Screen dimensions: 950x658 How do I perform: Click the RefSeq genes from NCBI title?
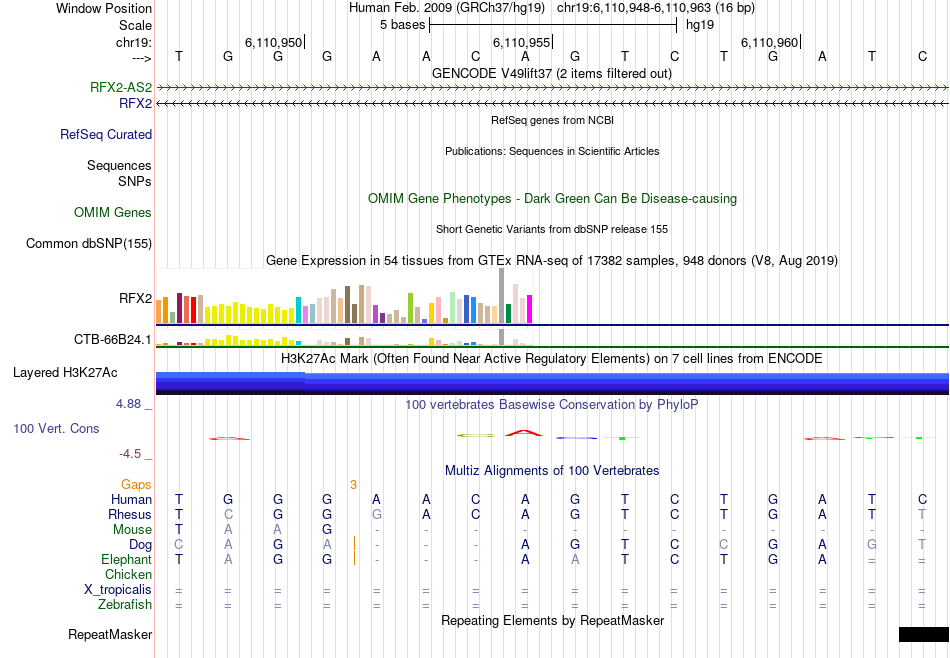(x=552, y=120)
